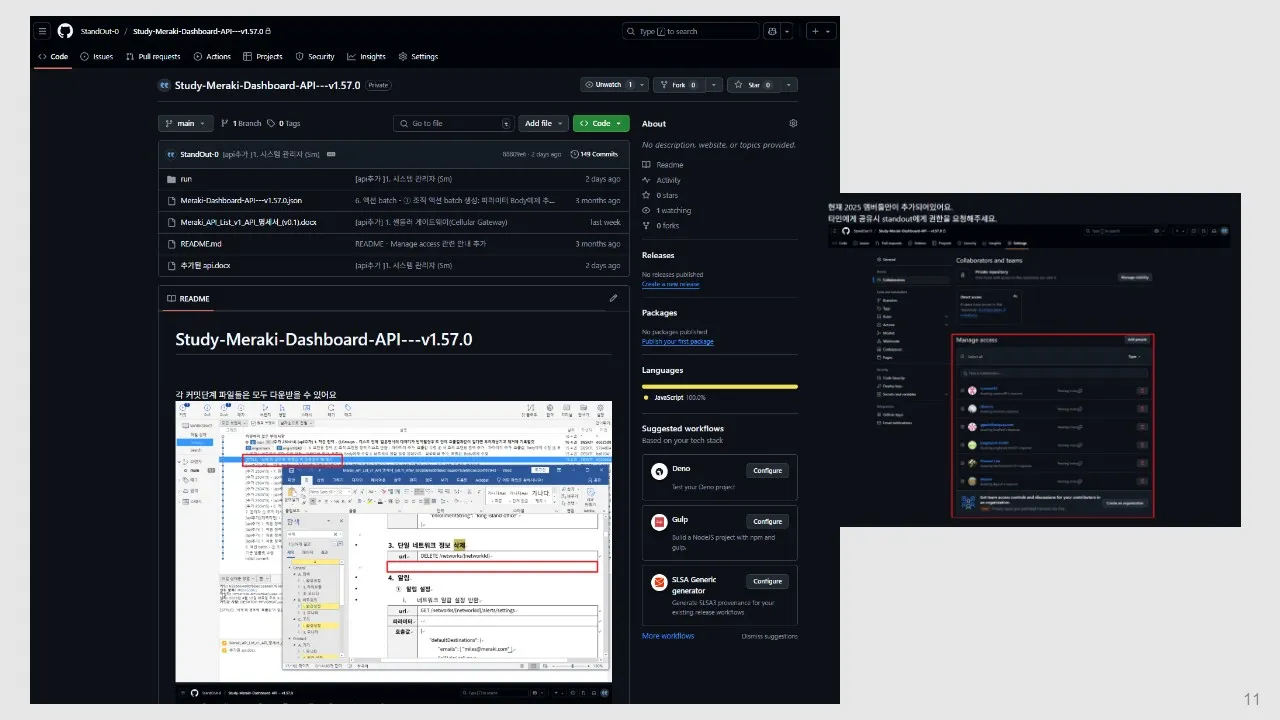The image size is (1280, 720).
Task: Click Add people button in Manage access
Action: pyautogui.click(x=1137, y=340)
